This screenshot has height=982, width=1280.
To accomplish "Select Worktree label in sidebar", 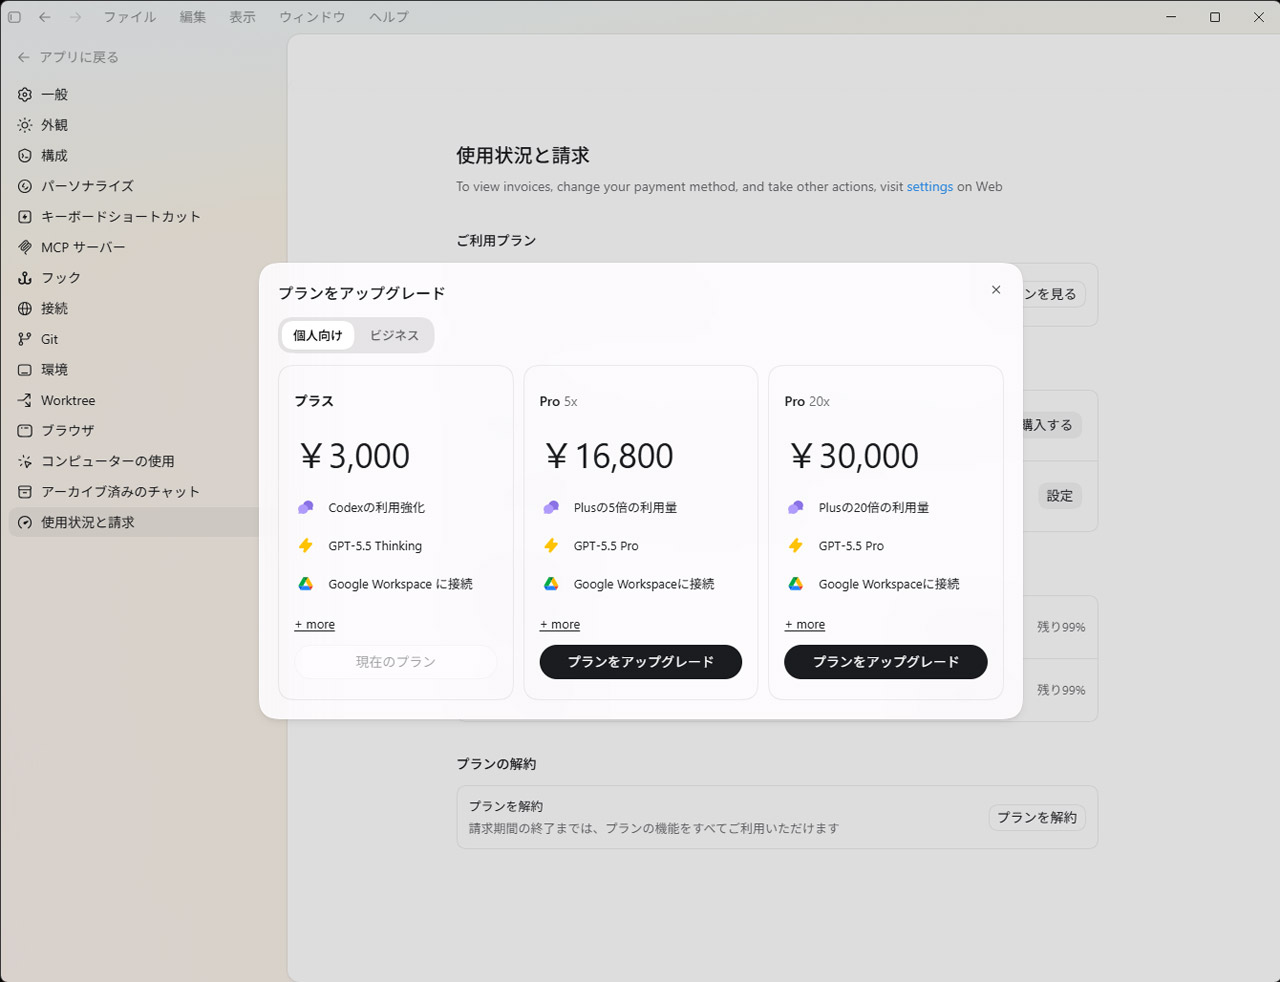I will 68,400.
